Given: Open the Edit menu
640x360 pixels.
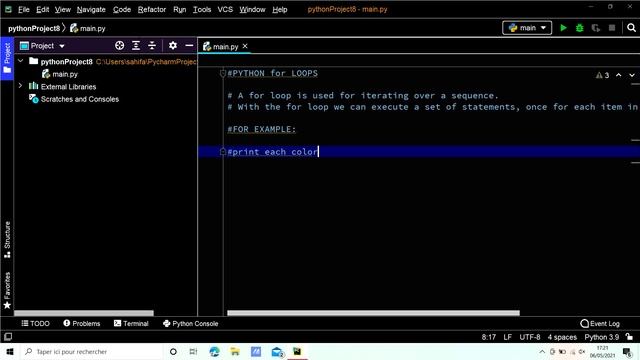Looking at the screenshot, I should [42, 9].
